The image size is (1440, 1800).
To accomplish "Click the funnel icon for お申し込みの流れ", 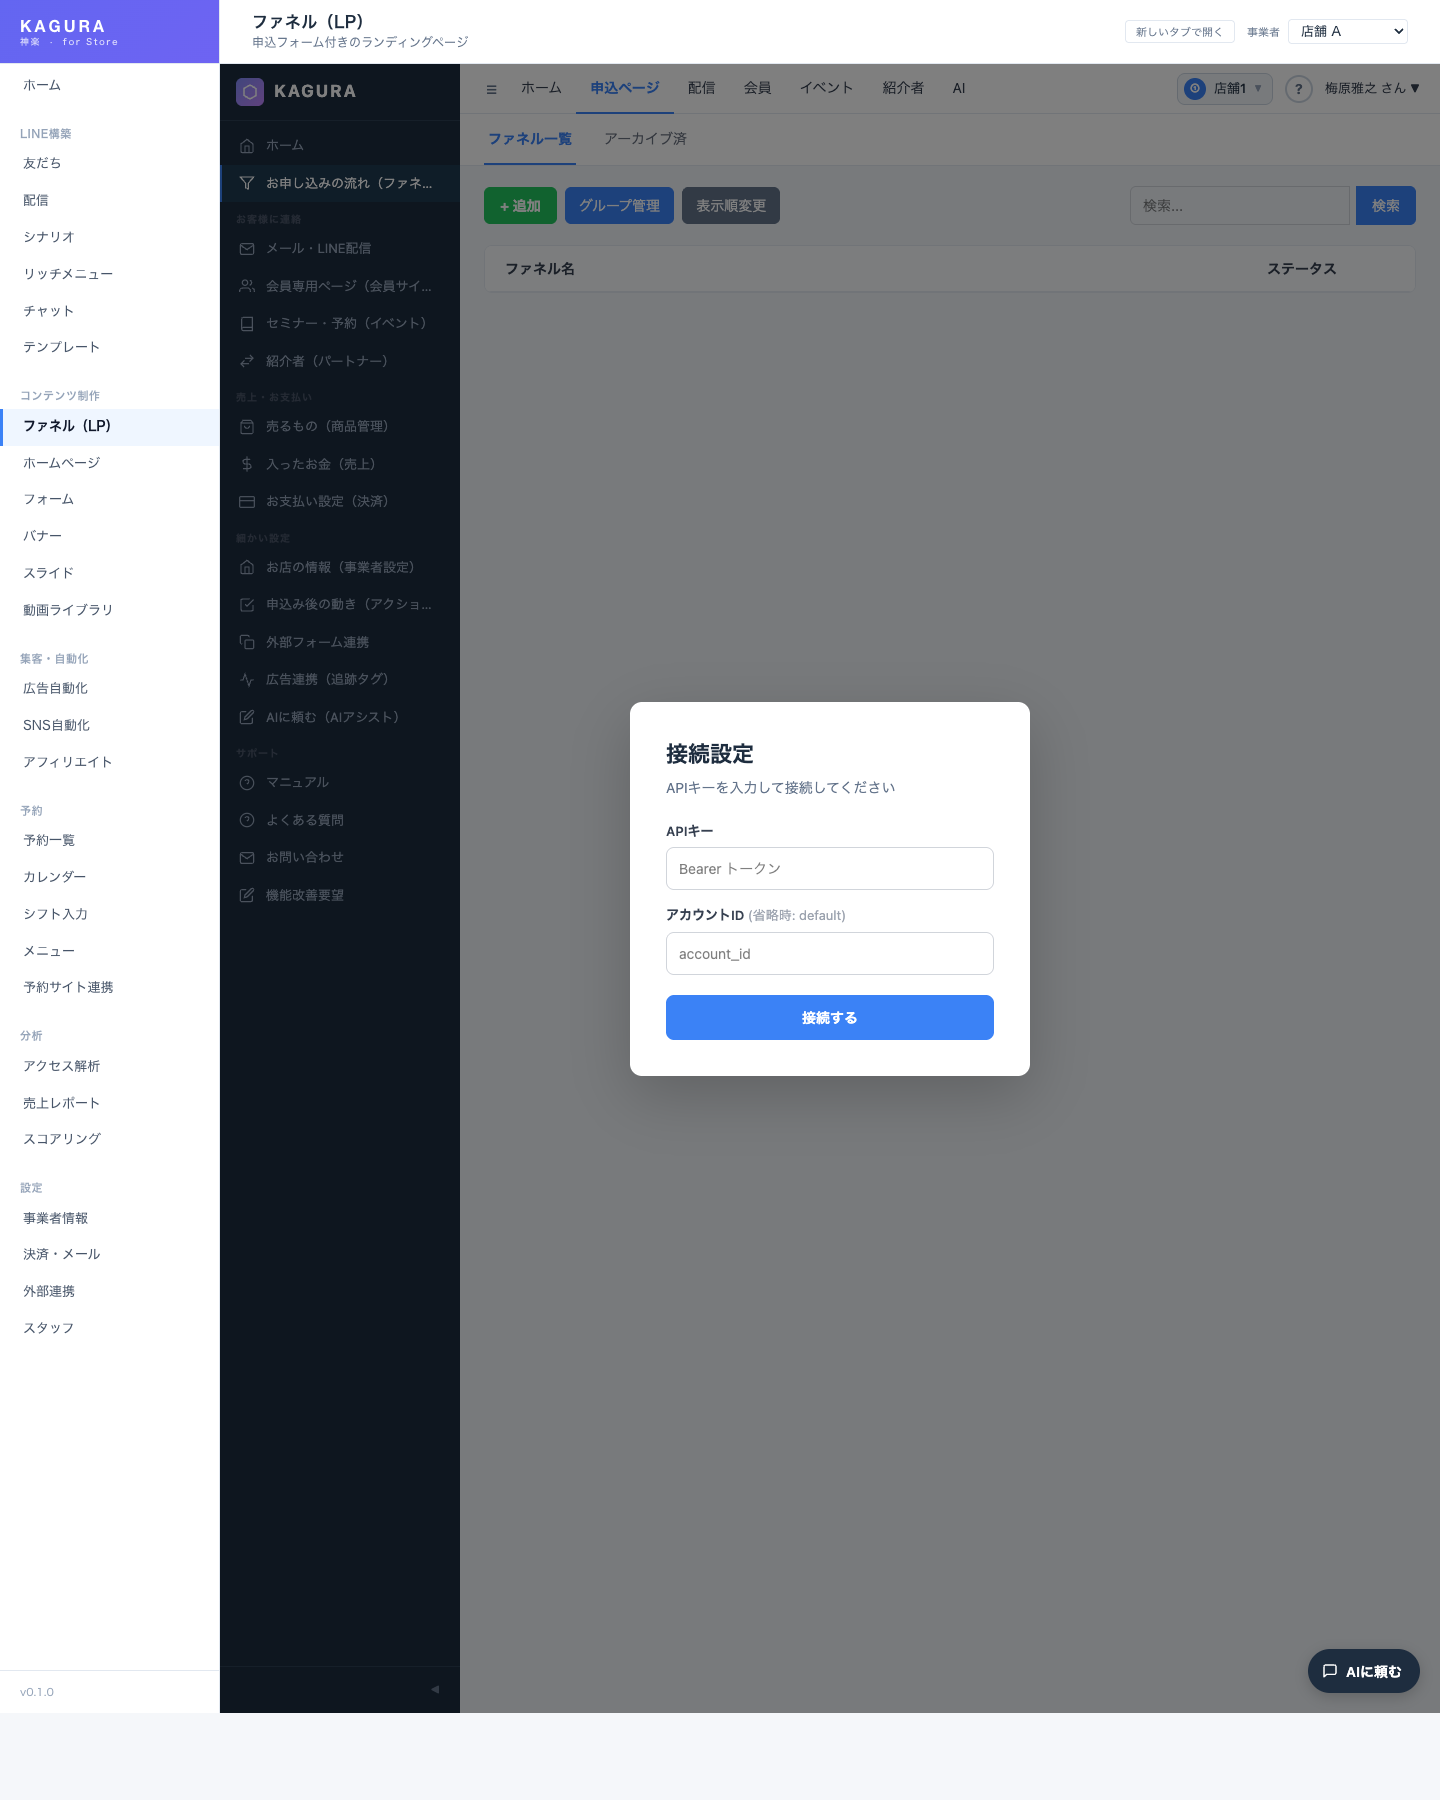I will pyautogui.click(x=247, y=183).
